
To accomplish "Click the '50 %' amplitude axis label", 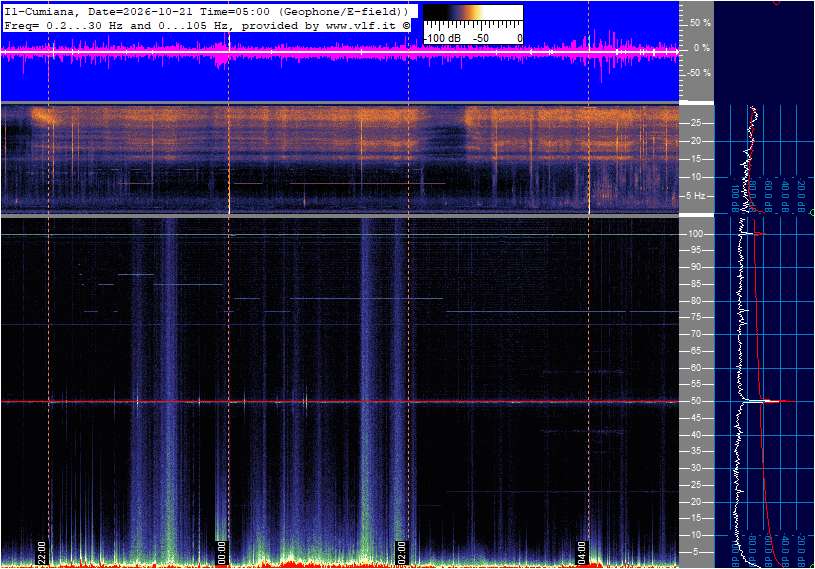I will coord(700,23).
